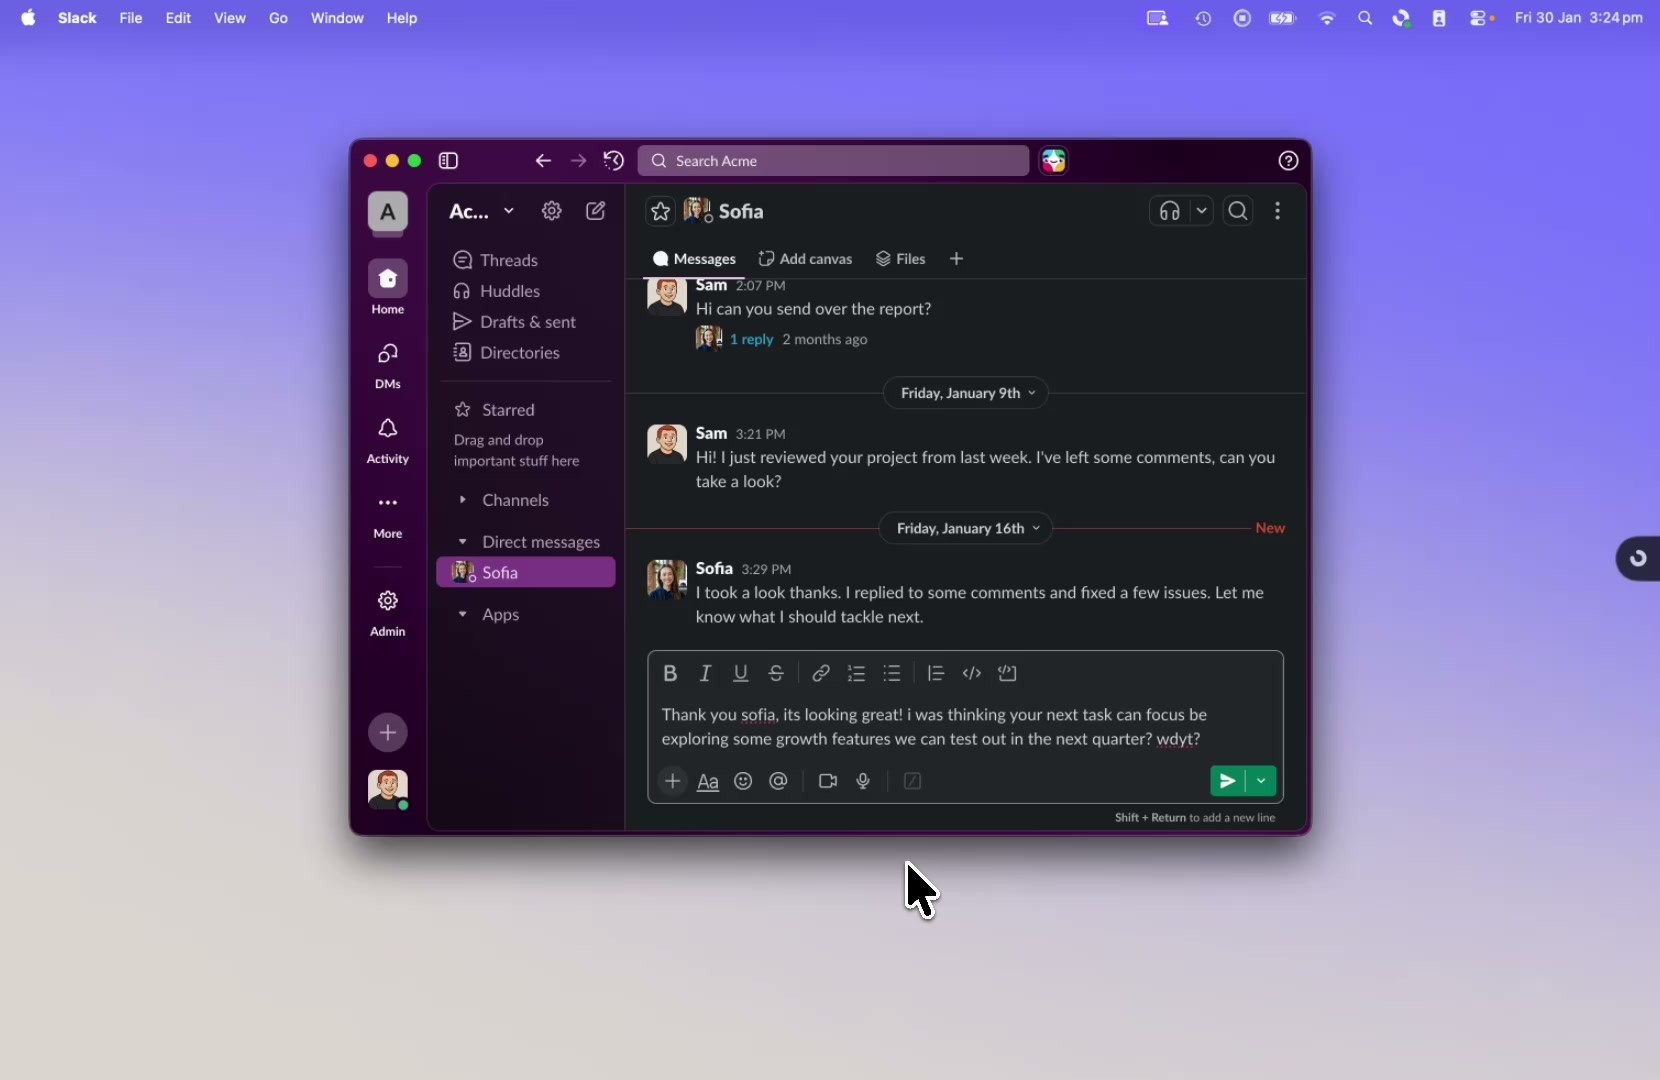This screenshot has height=1080, width=1660.
Task: Toggle the sidebar visibility
Action: click(449, 161)
